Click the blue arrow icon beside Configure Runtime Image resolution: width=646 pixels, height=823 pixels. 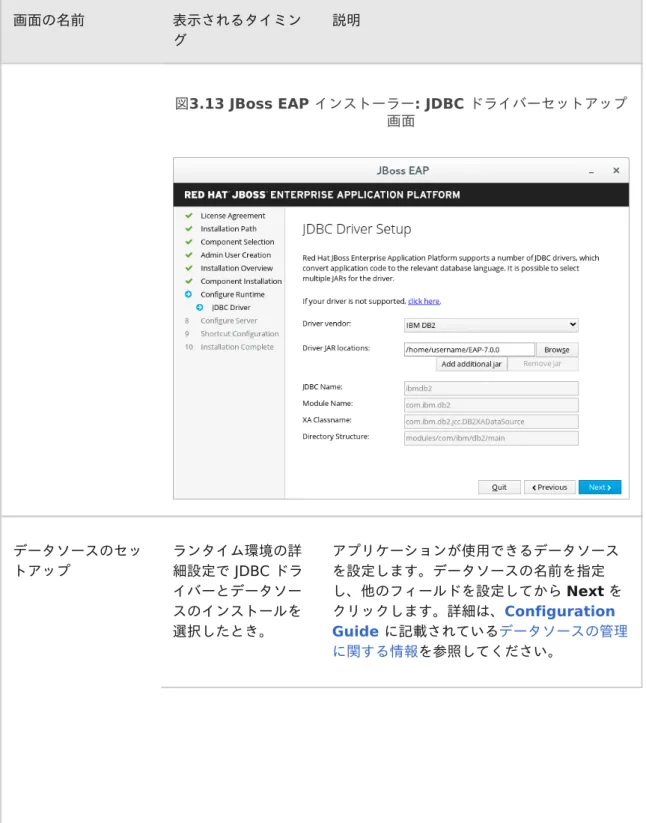(188, 294)
